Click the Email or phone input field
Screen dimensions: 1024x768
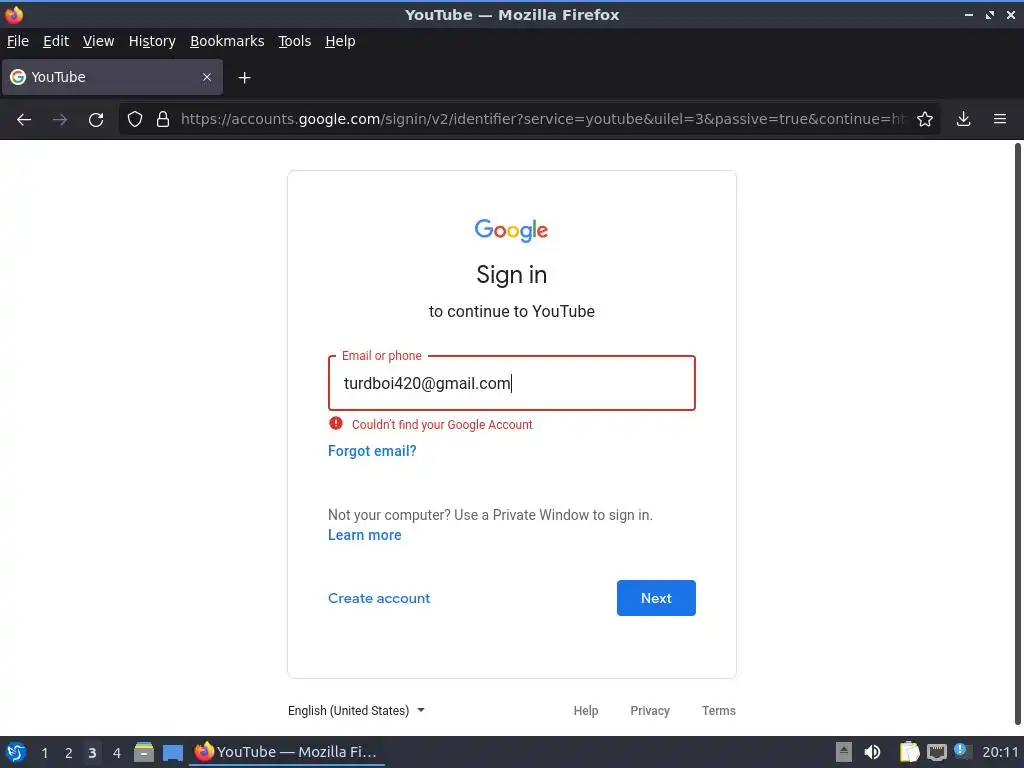512,383
